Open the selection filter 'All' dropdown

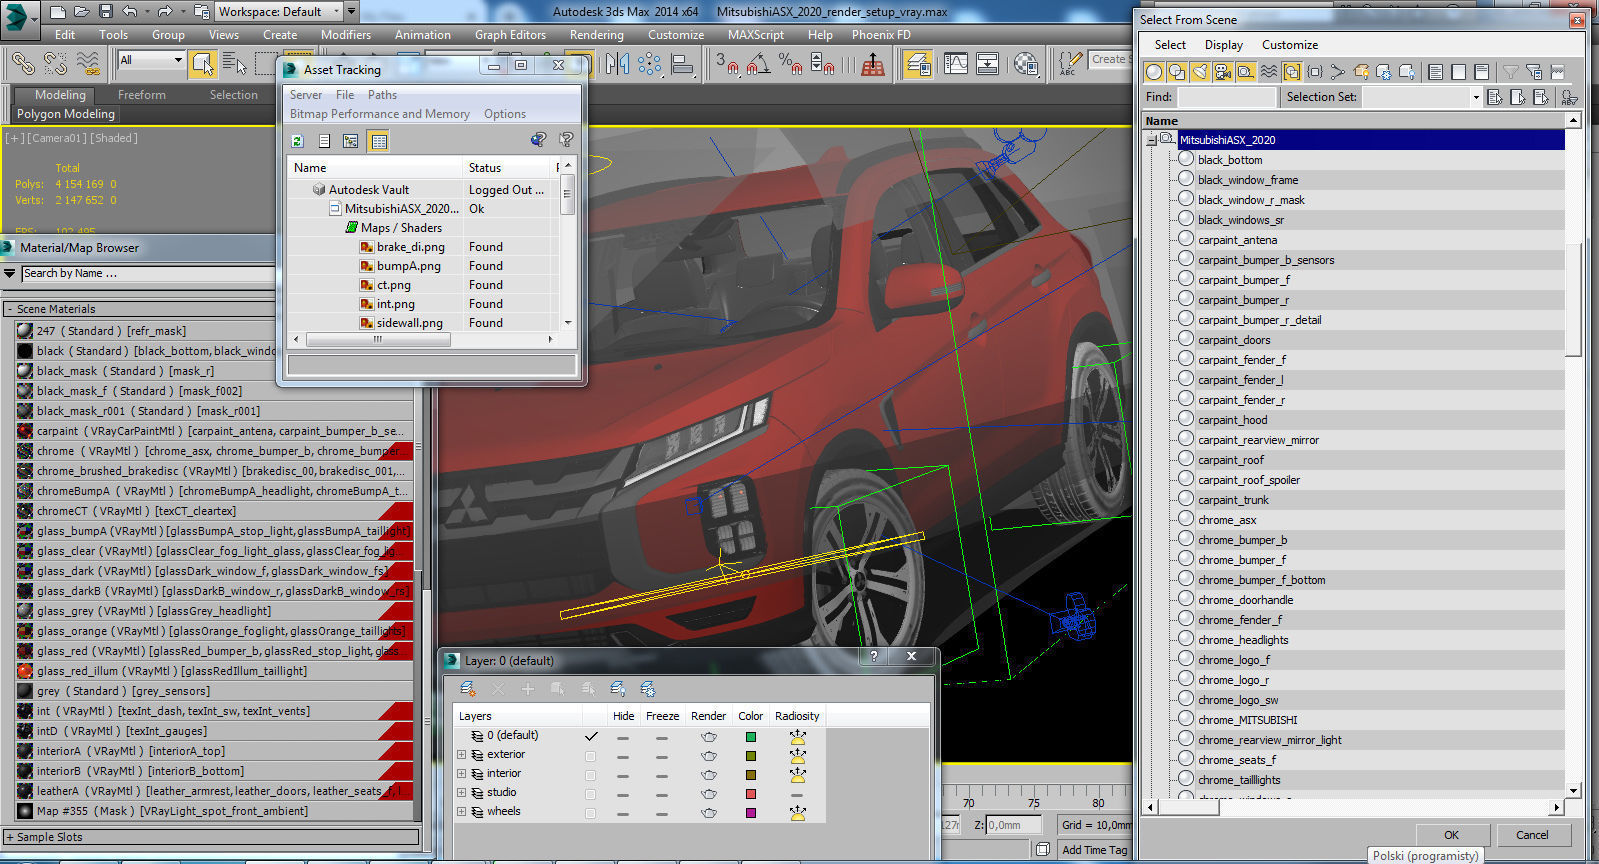pos(152,60)
